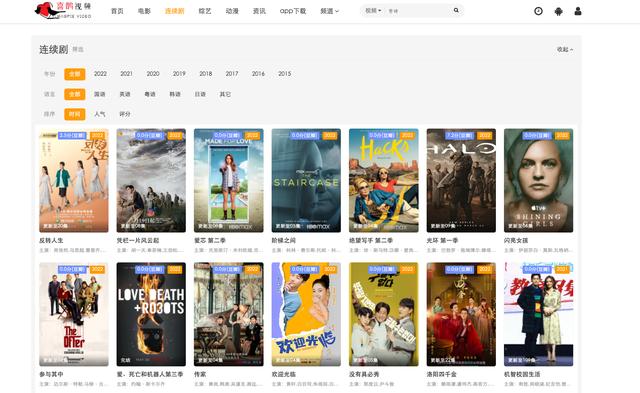Viewport: 640px width, 393px height.
Task: Open viewing history clock icon
Action: pyautogui.click(x=538, y=11)
